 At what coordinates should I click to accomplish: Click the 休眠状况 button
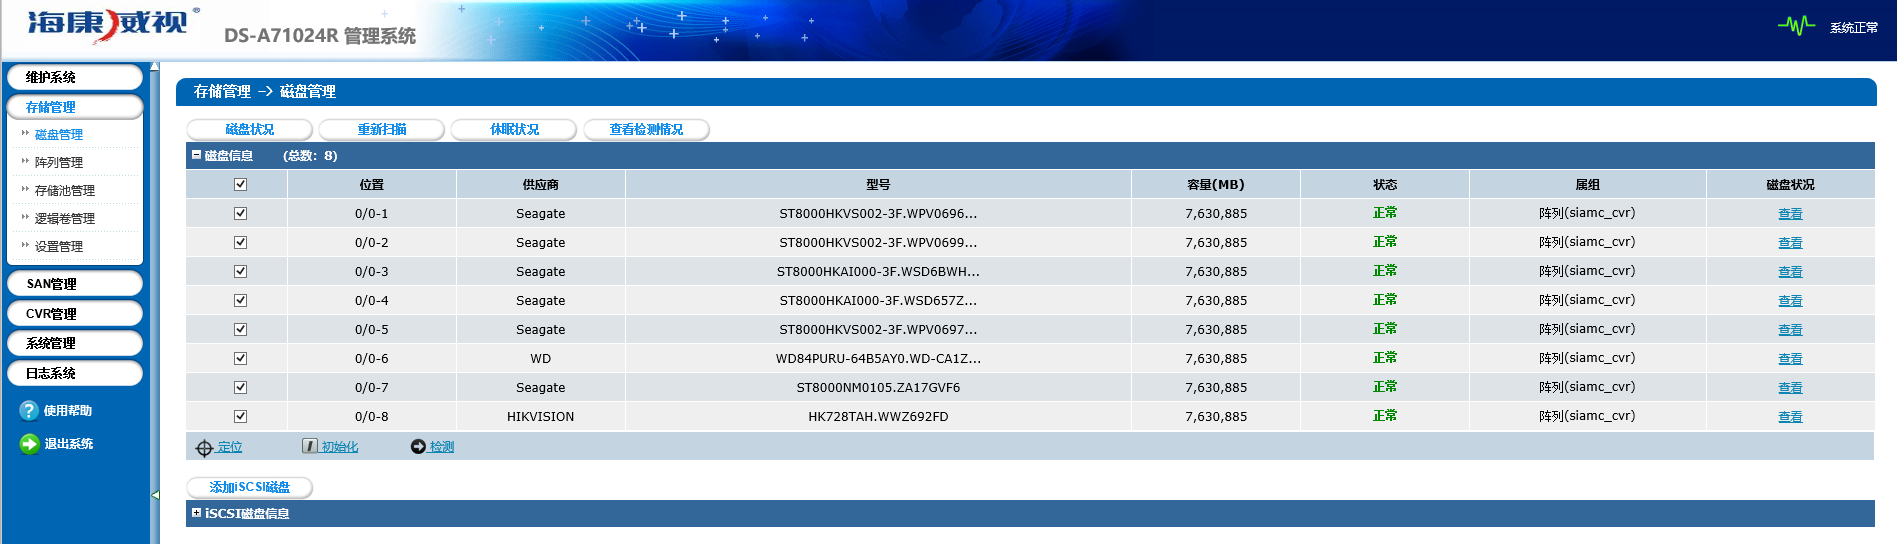click(x=514, y=129)
